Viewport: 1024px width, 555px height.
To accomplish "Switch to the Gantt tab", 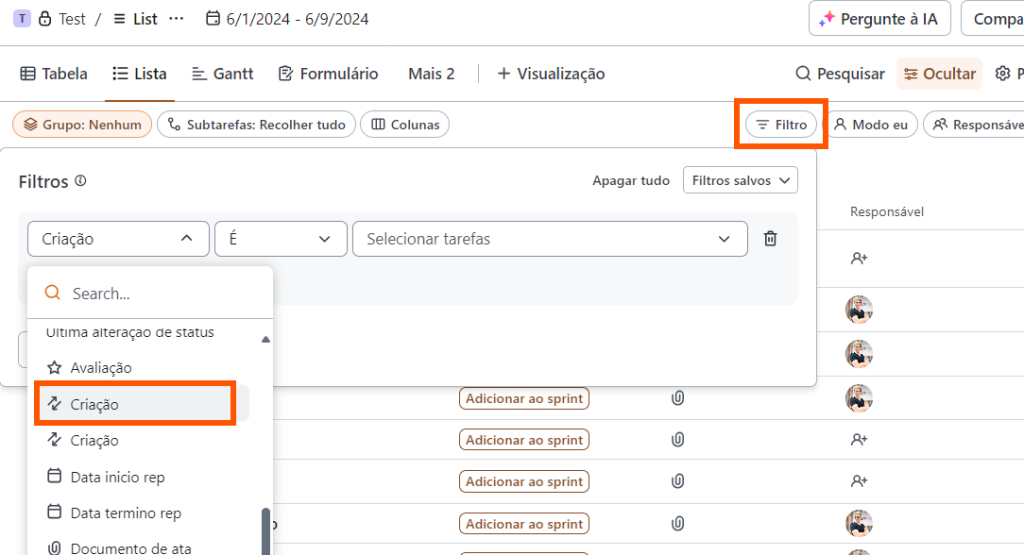I will (222, 73).
